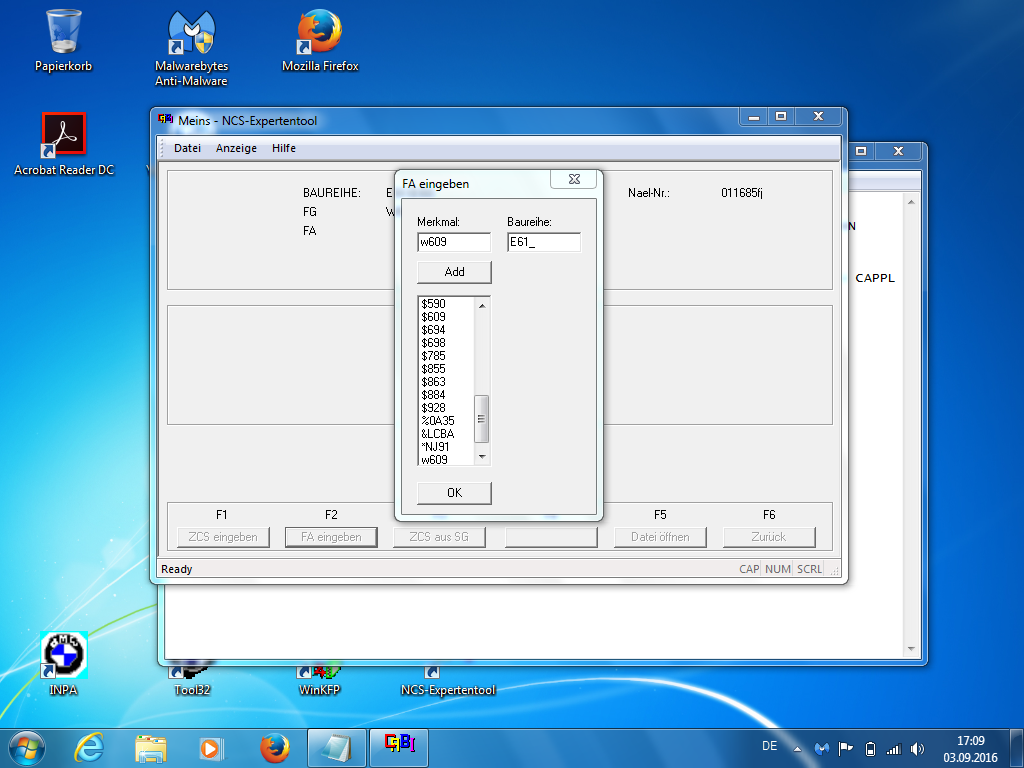Screen dimensions: 1024x768
Task: Open the volume speaker tray icon
Action: (x=918, y=749)
